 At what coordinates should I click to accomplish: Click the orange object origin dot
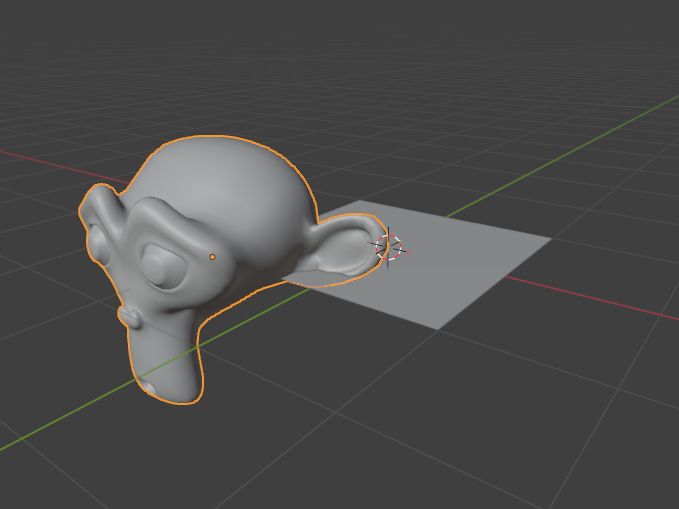click(212, 257)
